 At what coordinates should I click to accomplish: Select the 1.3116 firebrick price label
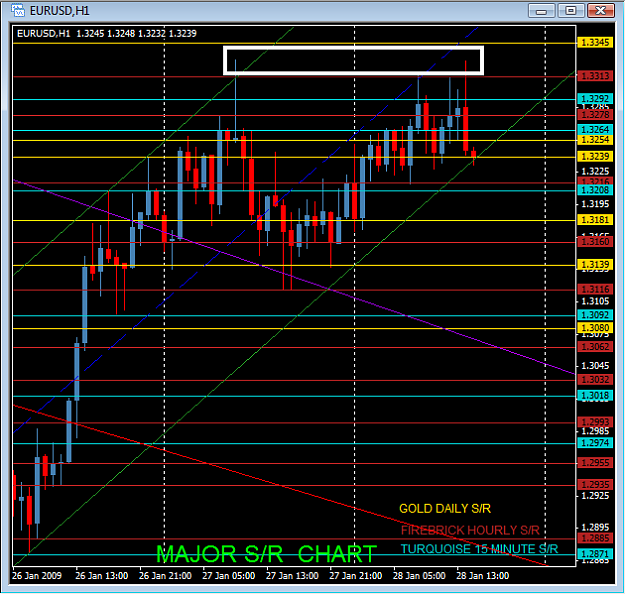[595, 289]
